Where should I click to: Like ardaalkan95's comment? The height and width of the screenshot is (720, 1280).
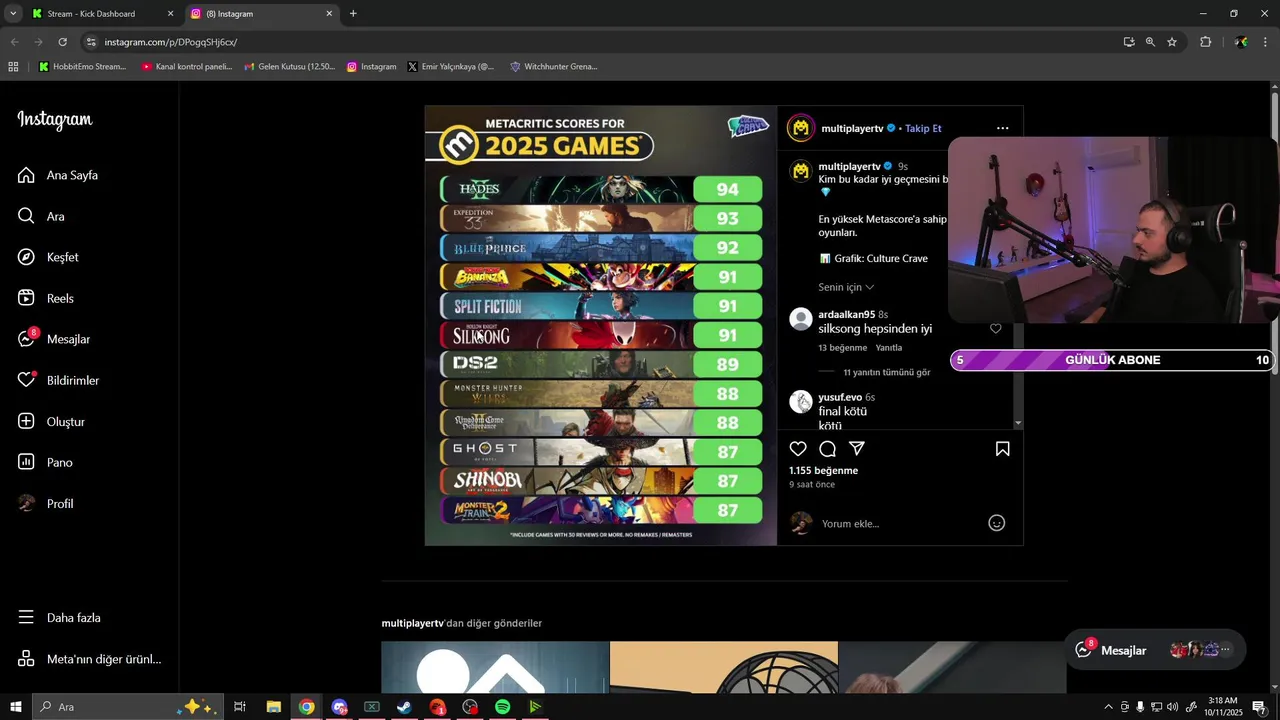[x=995, y=328]
